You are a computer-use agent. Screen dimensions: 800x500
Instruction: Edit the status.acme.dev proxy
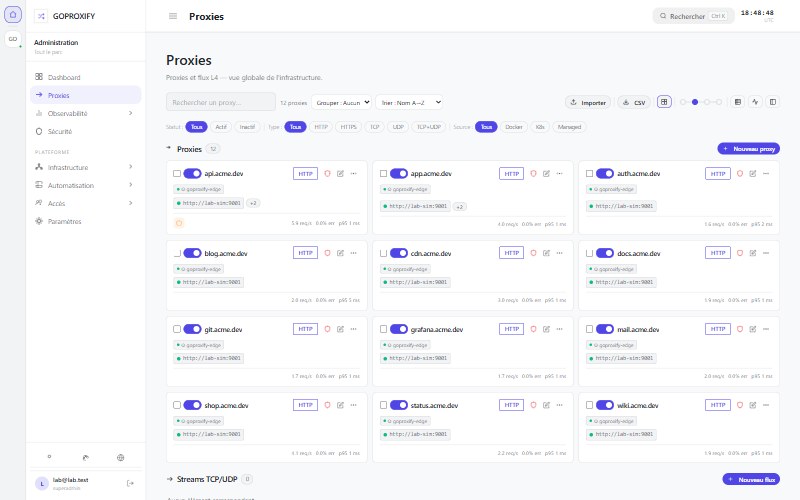[546, 405]
